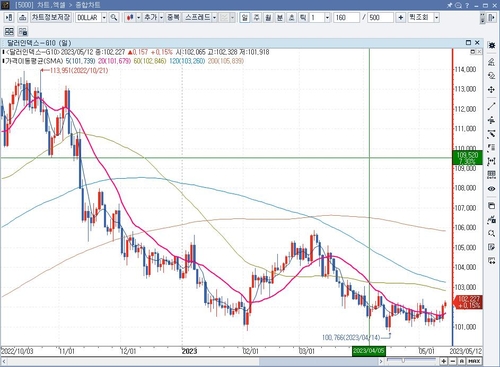This screenshot has height=367, width=500.
Task: Click the 가격이동평균(SMA) indicator label
Action: [34, 61]
